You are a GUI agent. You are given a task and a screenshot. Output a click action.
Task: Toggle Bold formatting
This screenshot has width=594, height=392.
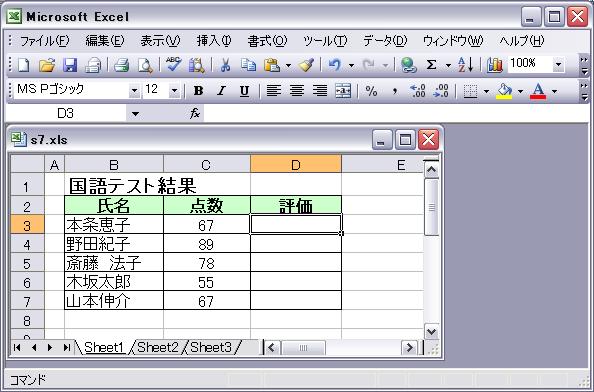[198, 91]
